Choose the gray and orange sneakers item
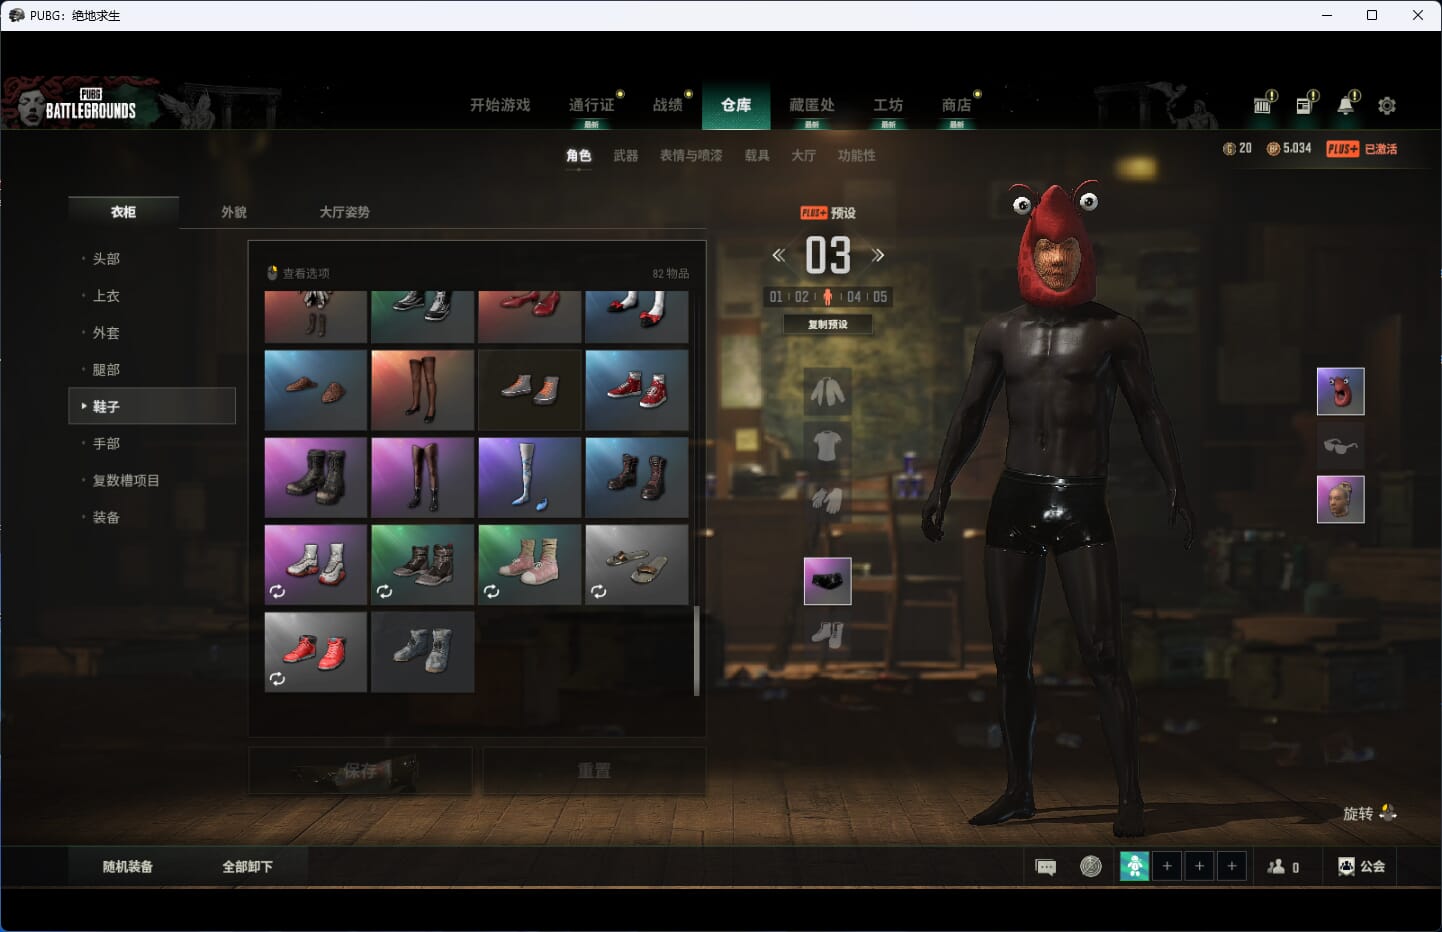Screen dimensions: 1442x932 click(529, 390)
